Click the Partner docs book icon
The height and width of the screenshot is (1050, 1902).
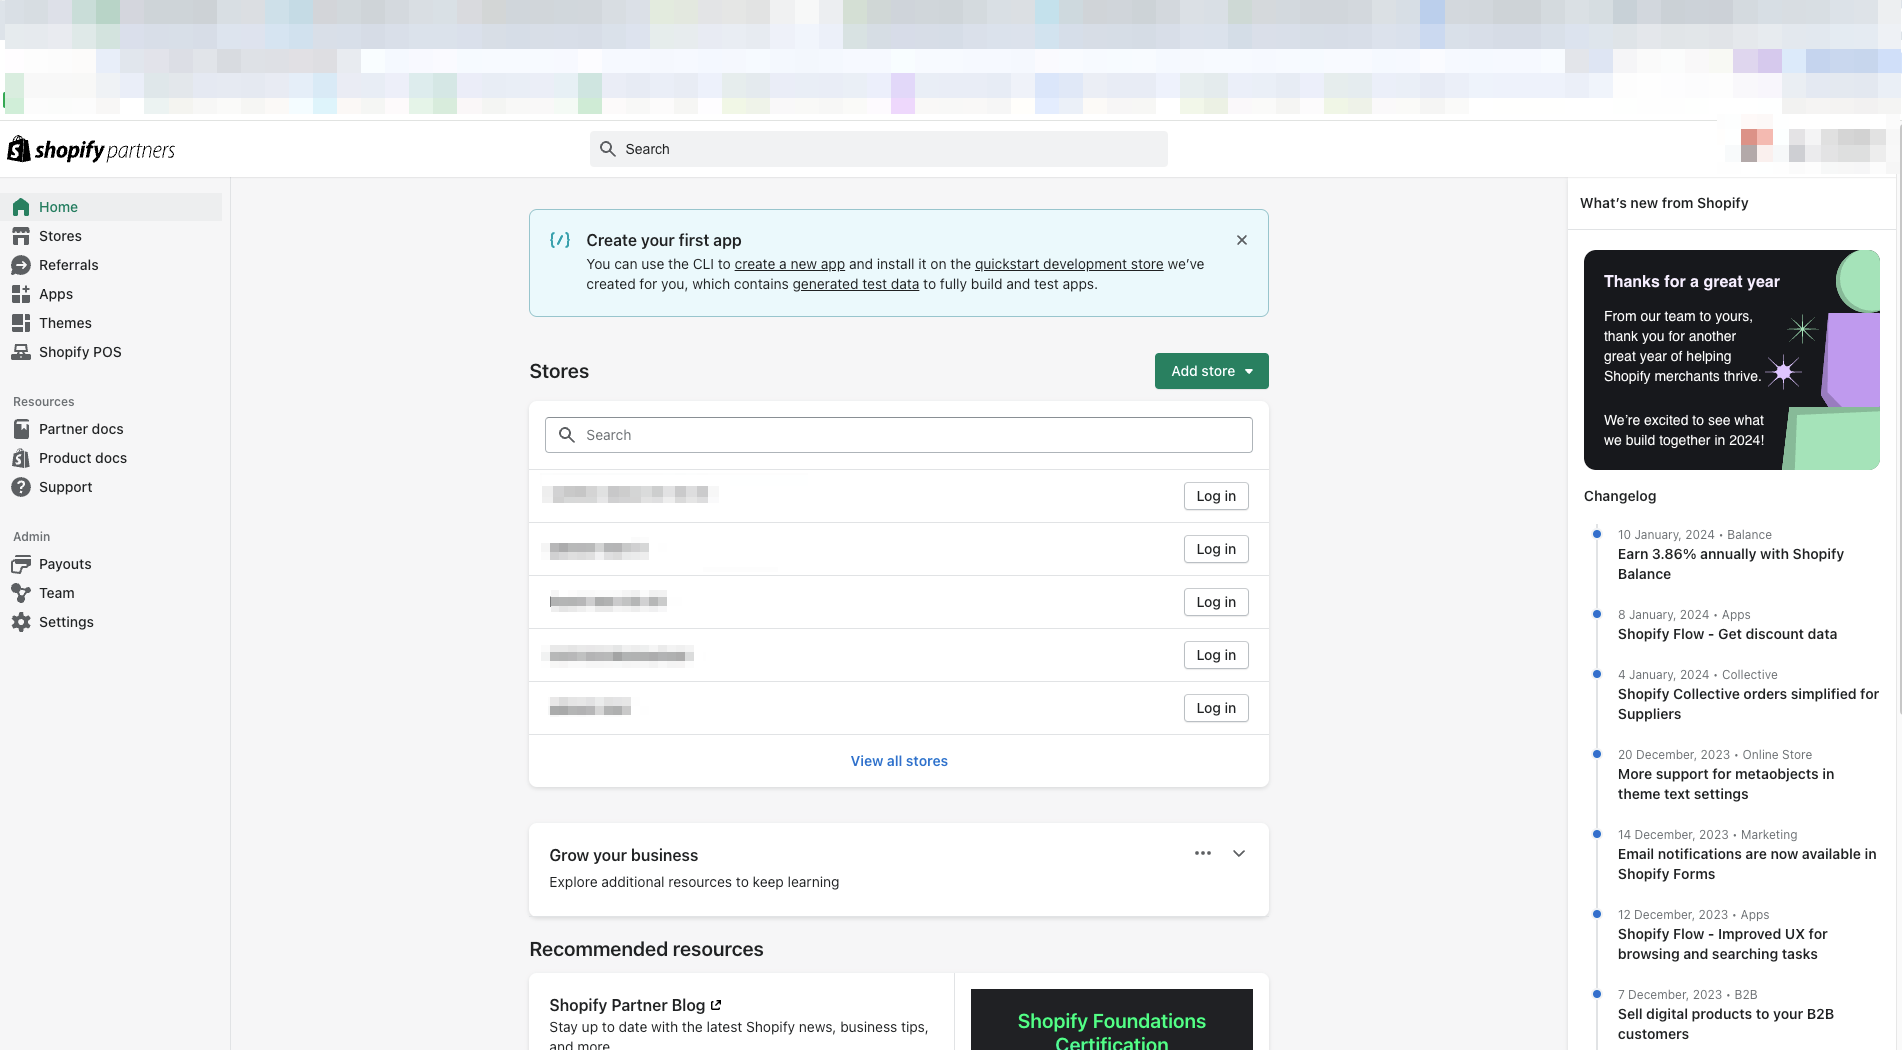pyautogui.click(x=21, y=429)
